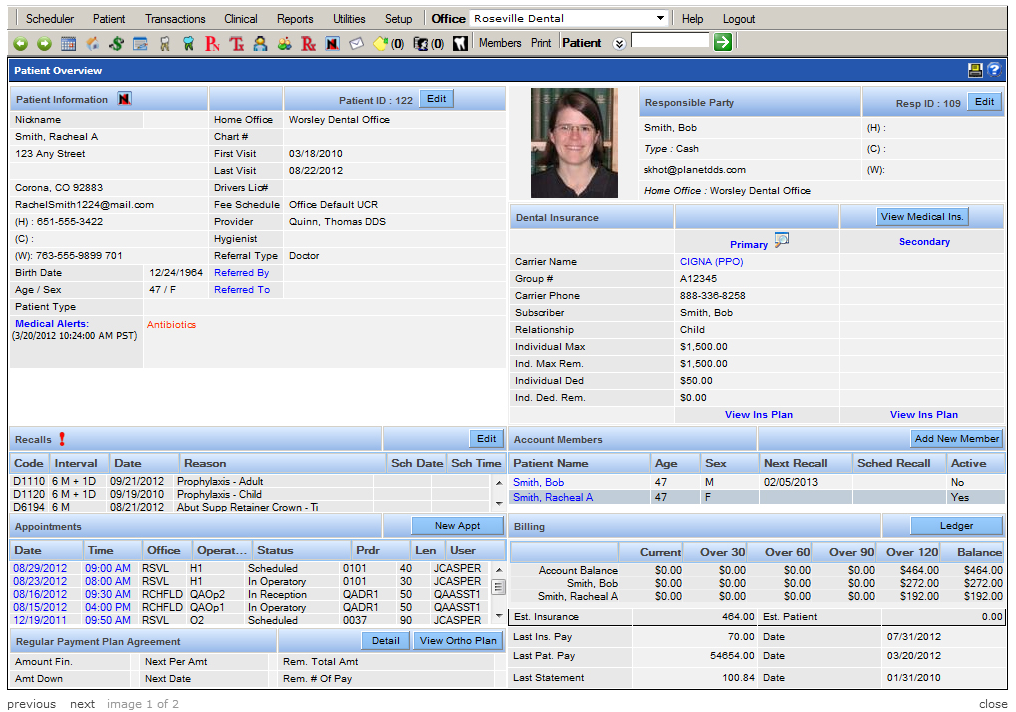Open the Referred By link

click(x=242, y=273)
